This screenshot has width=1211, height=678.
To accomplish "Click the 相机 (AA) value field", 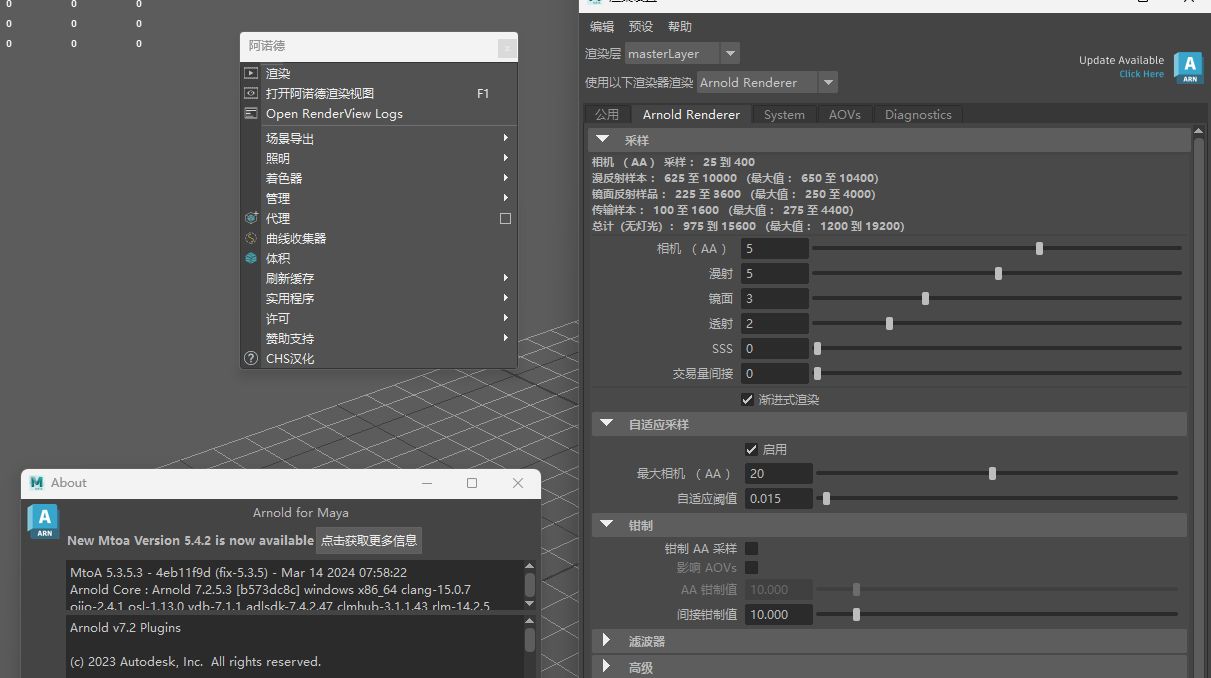I will click(x=775, y=248).
